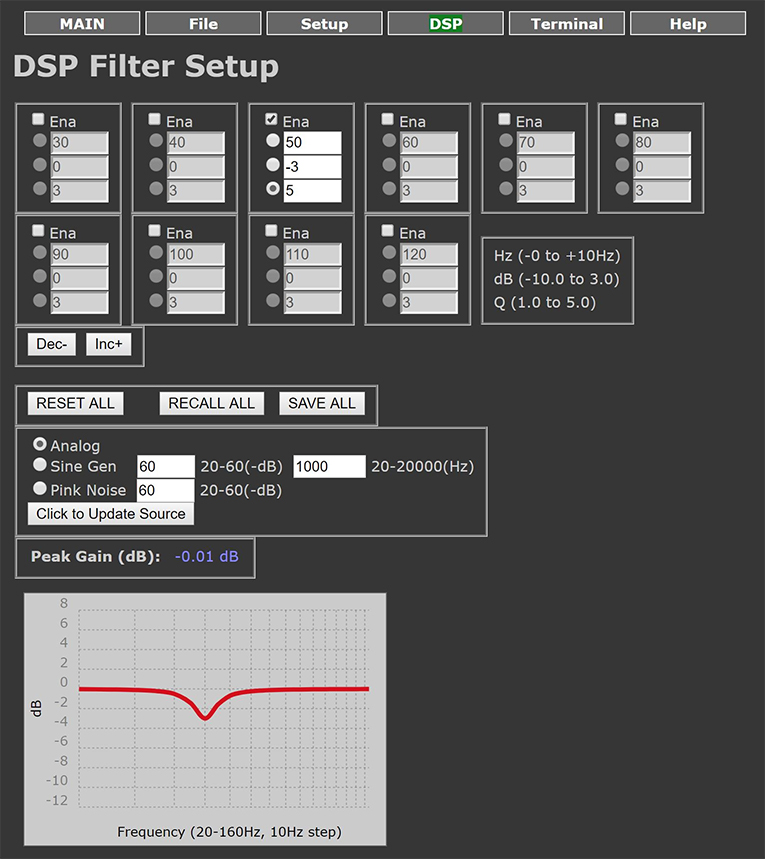This screenshot has width=765, height=859.
Task: Click the Dec- button
Action: click(52, 344)
